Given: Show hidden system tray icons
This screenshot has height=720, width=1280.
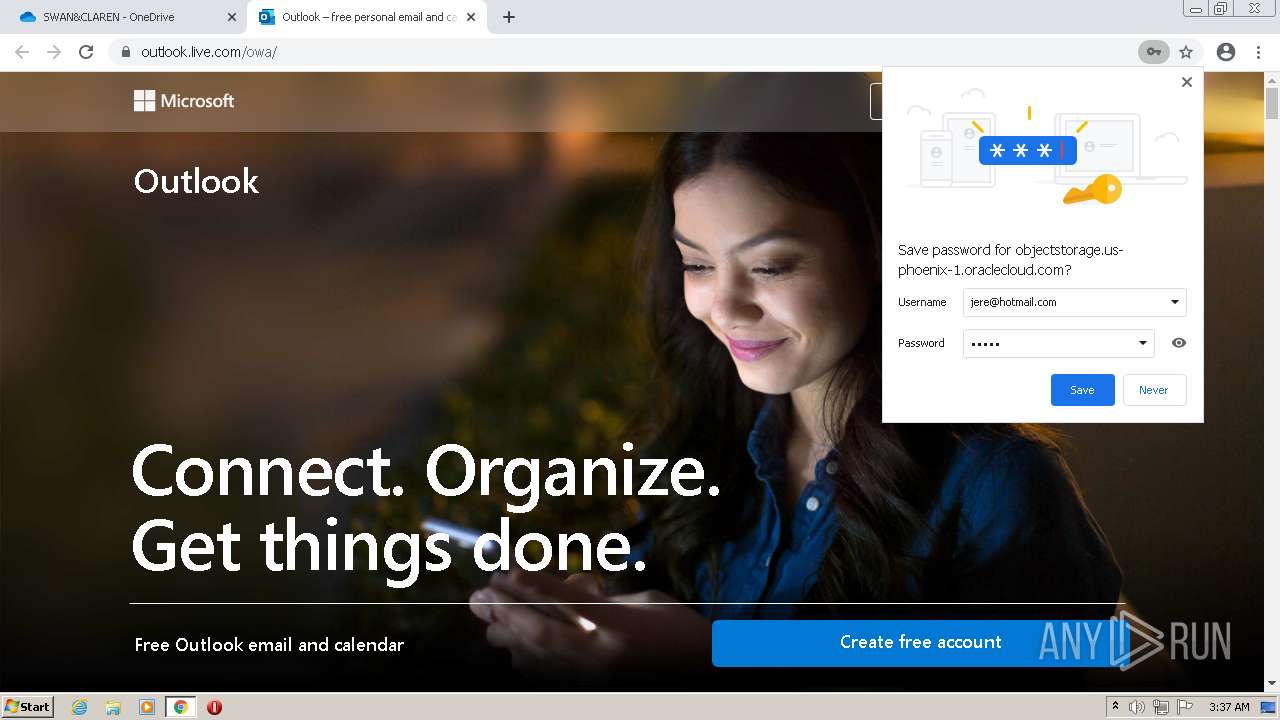Looking at the screenshot, I should [x=1115, y=707].
